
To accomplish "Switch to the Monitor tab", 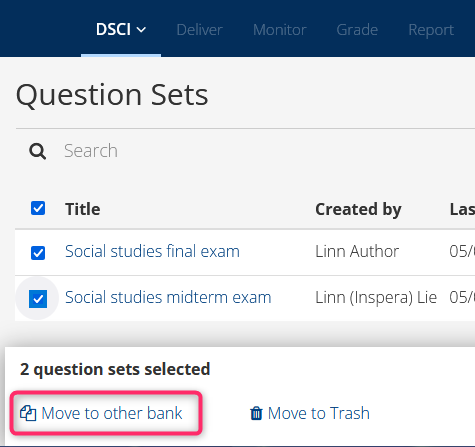I will pos(280,30).
